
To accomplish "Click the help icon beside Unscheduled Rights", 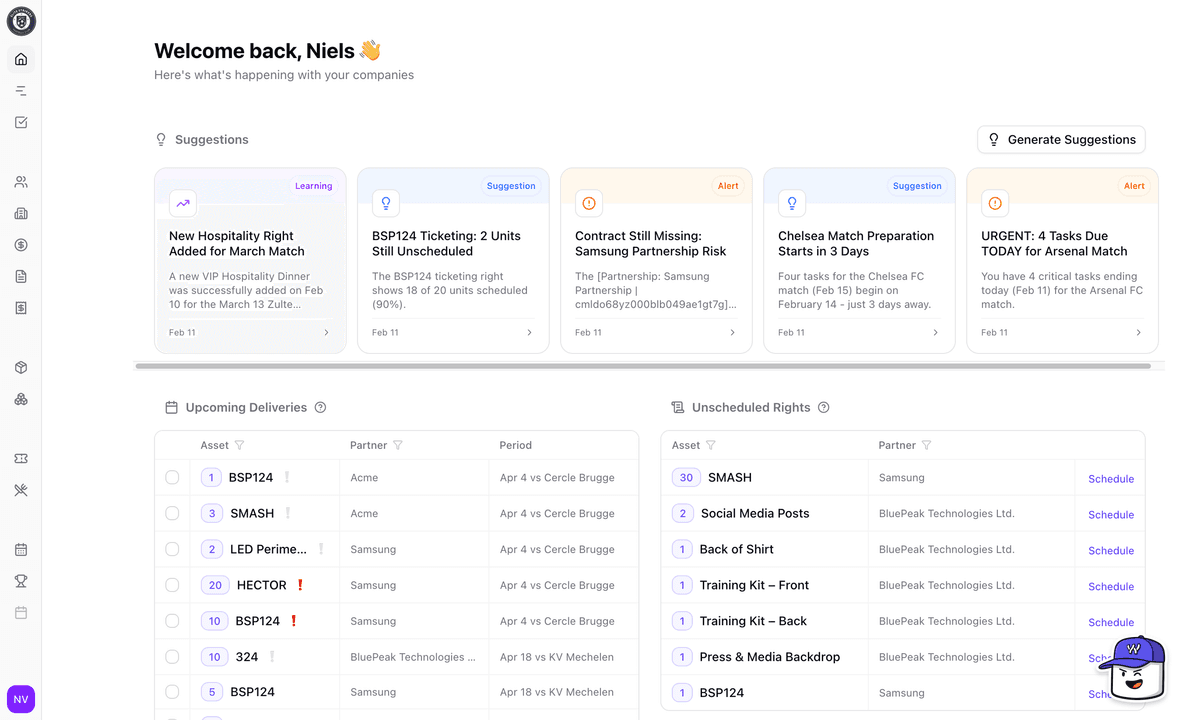I will tap(824, 407).
